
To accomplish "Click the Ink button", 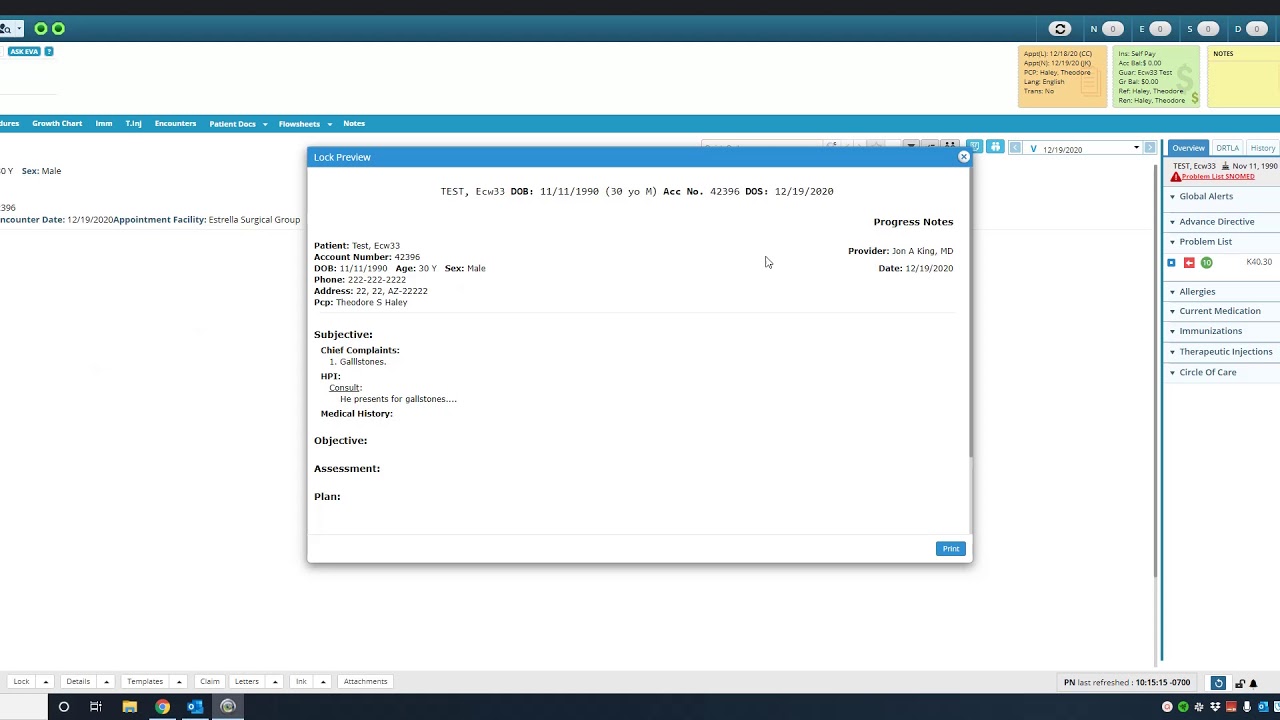I will [301, 682].
